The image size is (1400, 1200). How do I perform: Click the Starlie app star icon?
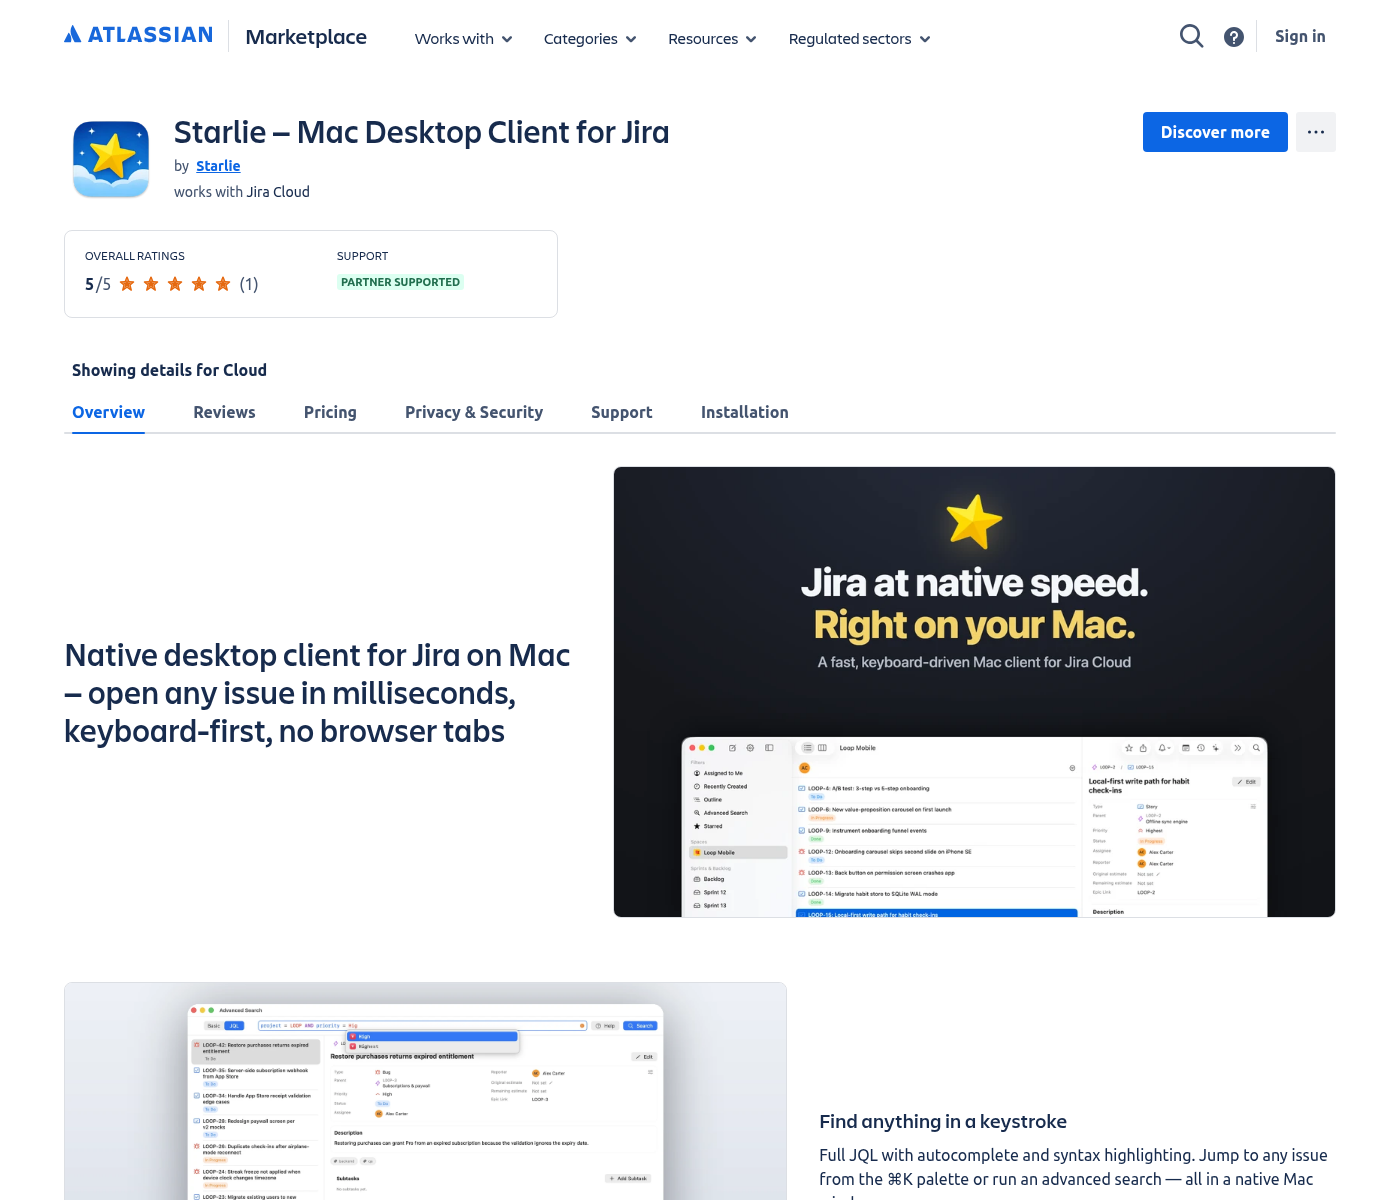click(x=111, y=159)
